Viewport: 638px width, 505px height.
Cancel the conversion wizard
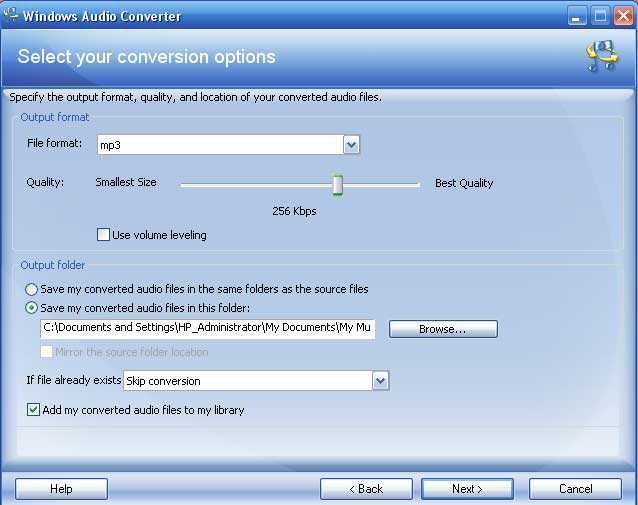pos(575,489)
